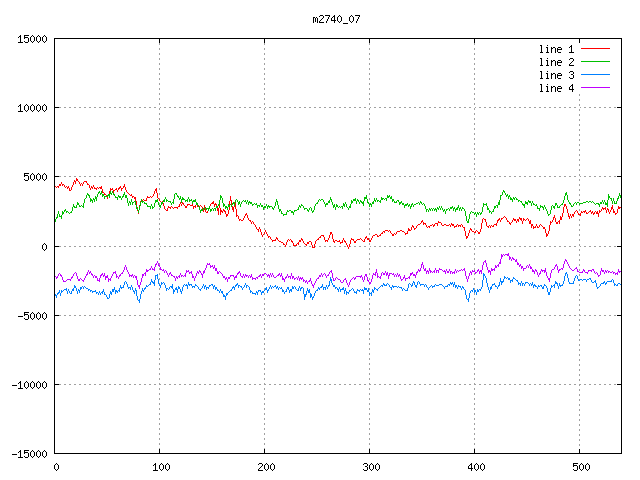Click the 5000 y-axis tick label
640x480 pixels.
pyautogui.click(x=35, y=177)
